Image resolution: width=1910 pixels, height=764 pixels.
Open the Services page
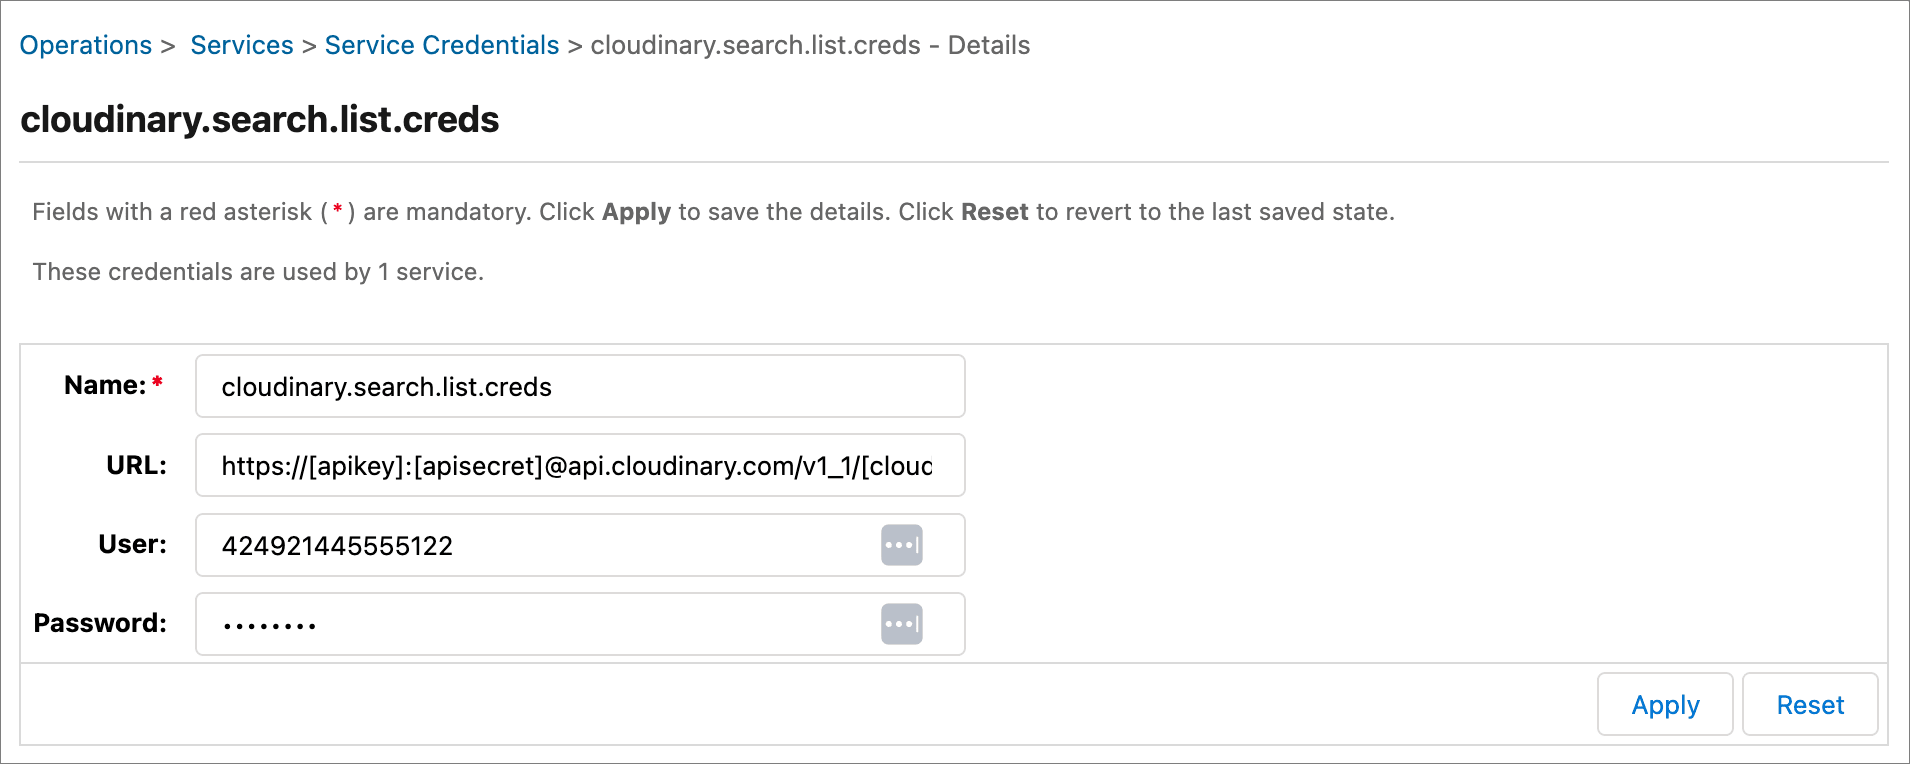point(242,45)
